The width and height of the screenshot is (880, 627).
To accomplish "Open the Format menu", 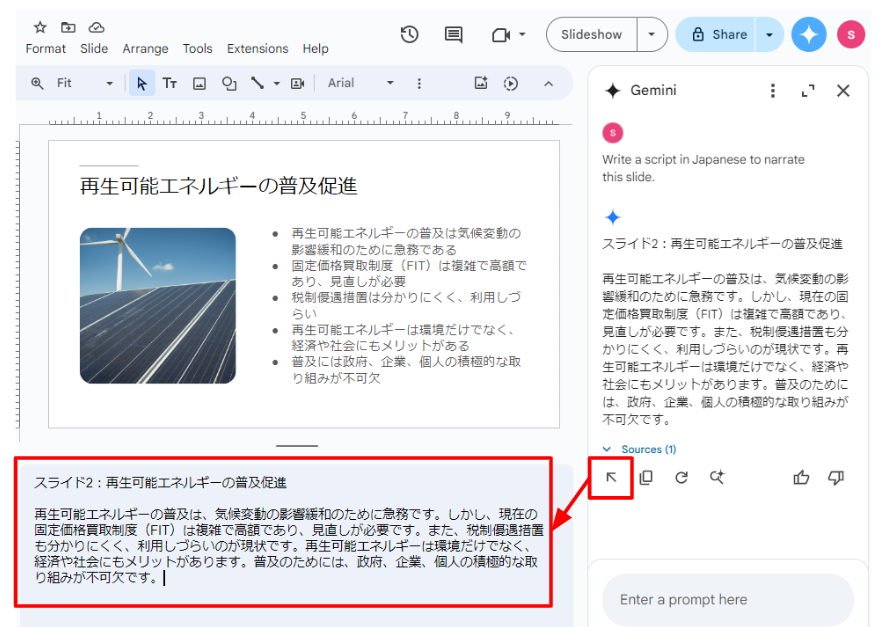I will point(45,49).
